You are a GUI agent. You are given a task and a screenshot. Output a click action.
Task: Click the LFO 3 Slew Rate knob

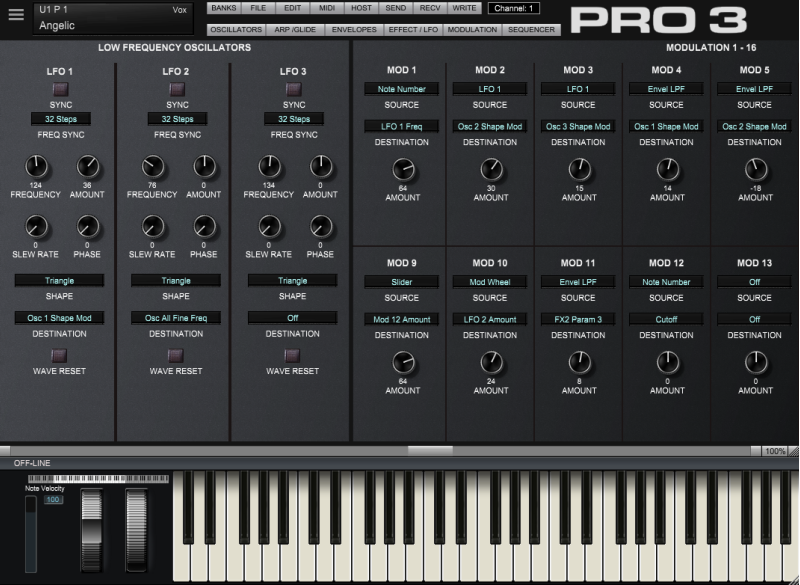click(268, 226)
